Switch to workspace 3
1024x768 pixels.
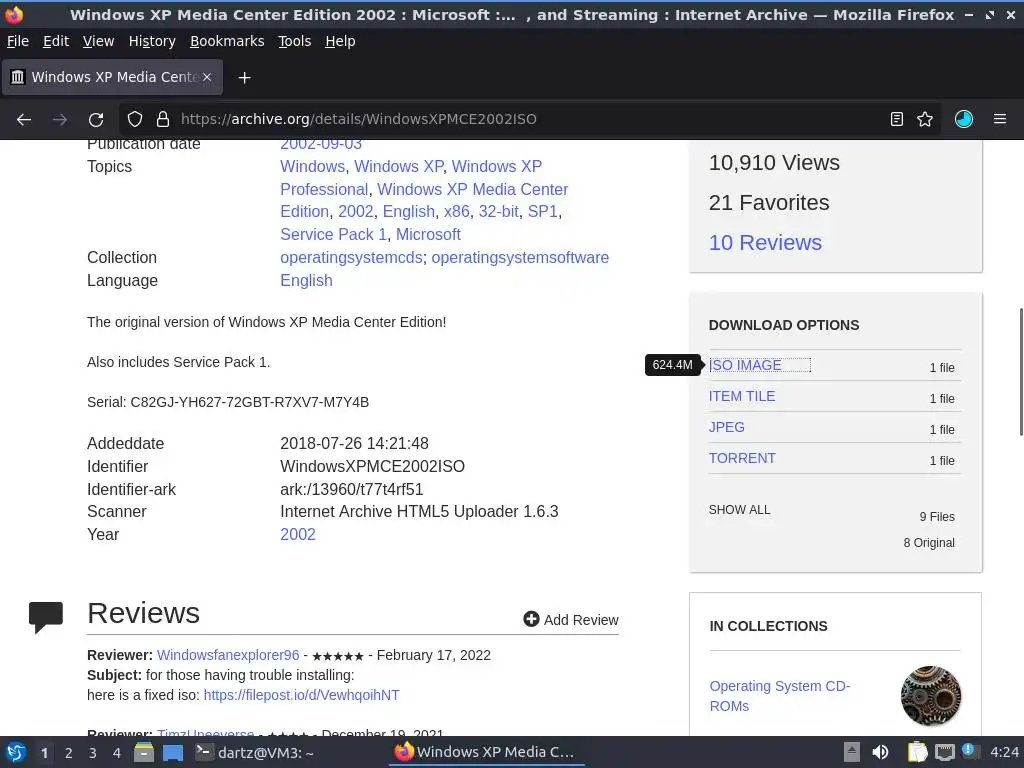click(93, 753)
